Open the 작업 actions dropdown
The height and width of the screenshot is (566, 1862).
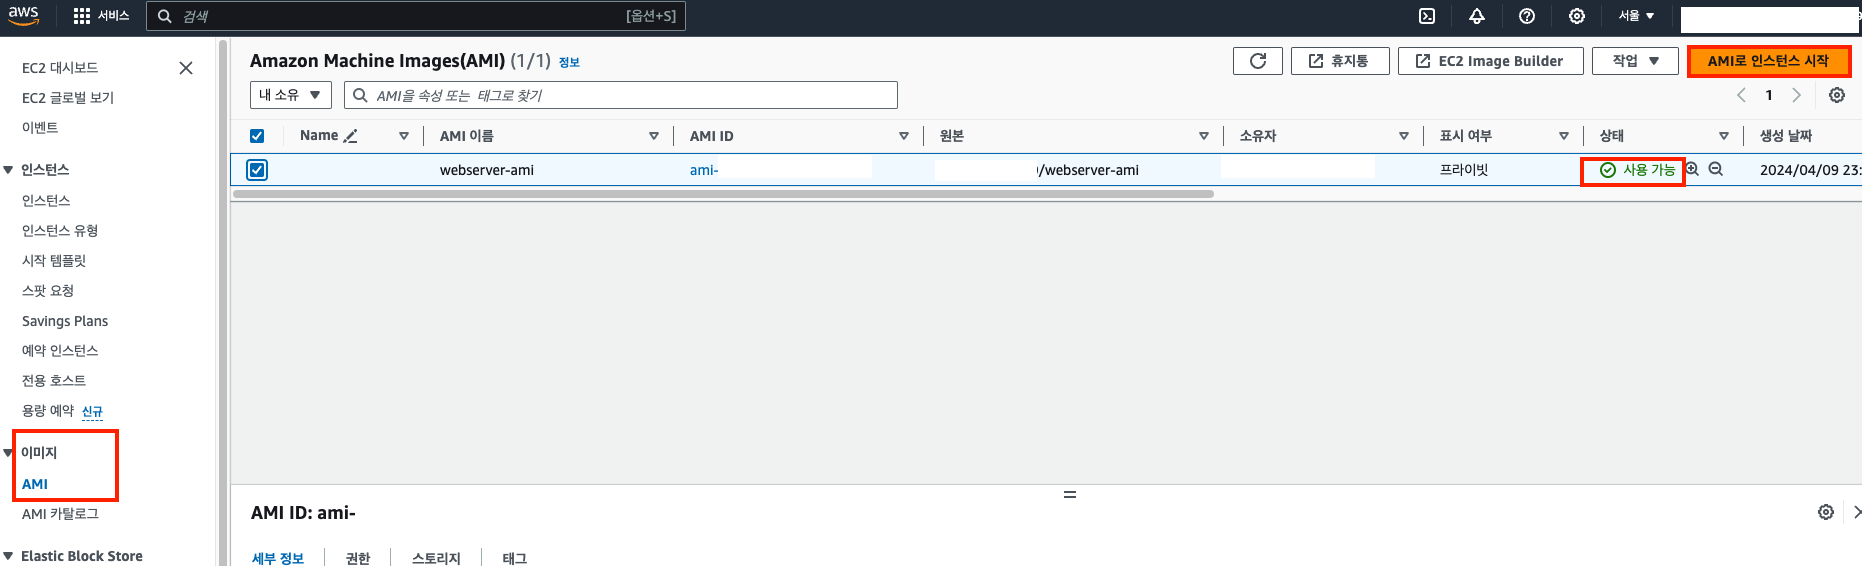pos(1635,61)
